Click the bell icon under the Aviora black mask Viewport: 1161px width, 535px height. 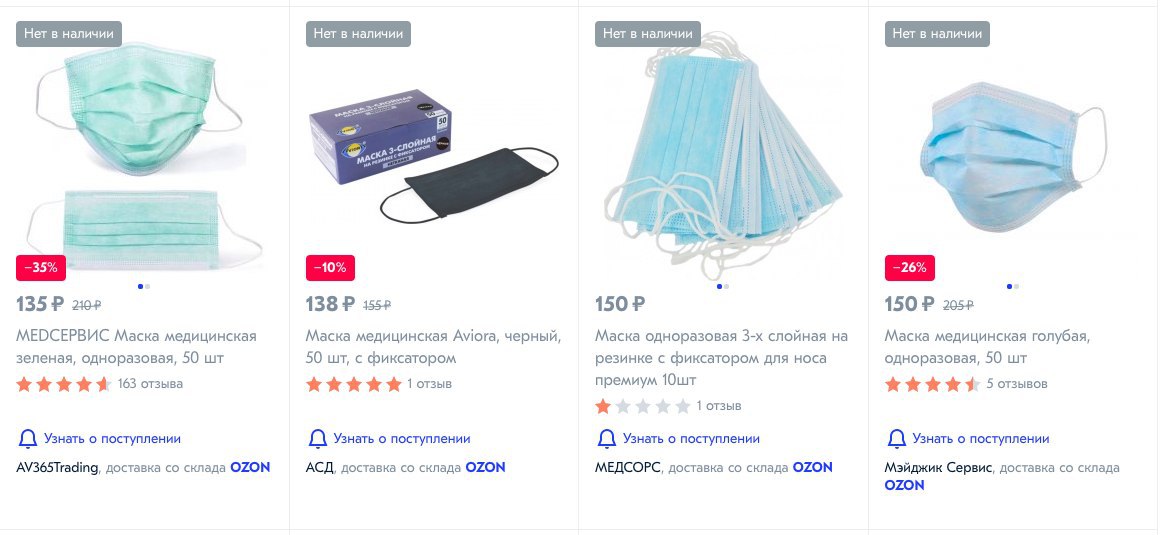pos(318,439)
